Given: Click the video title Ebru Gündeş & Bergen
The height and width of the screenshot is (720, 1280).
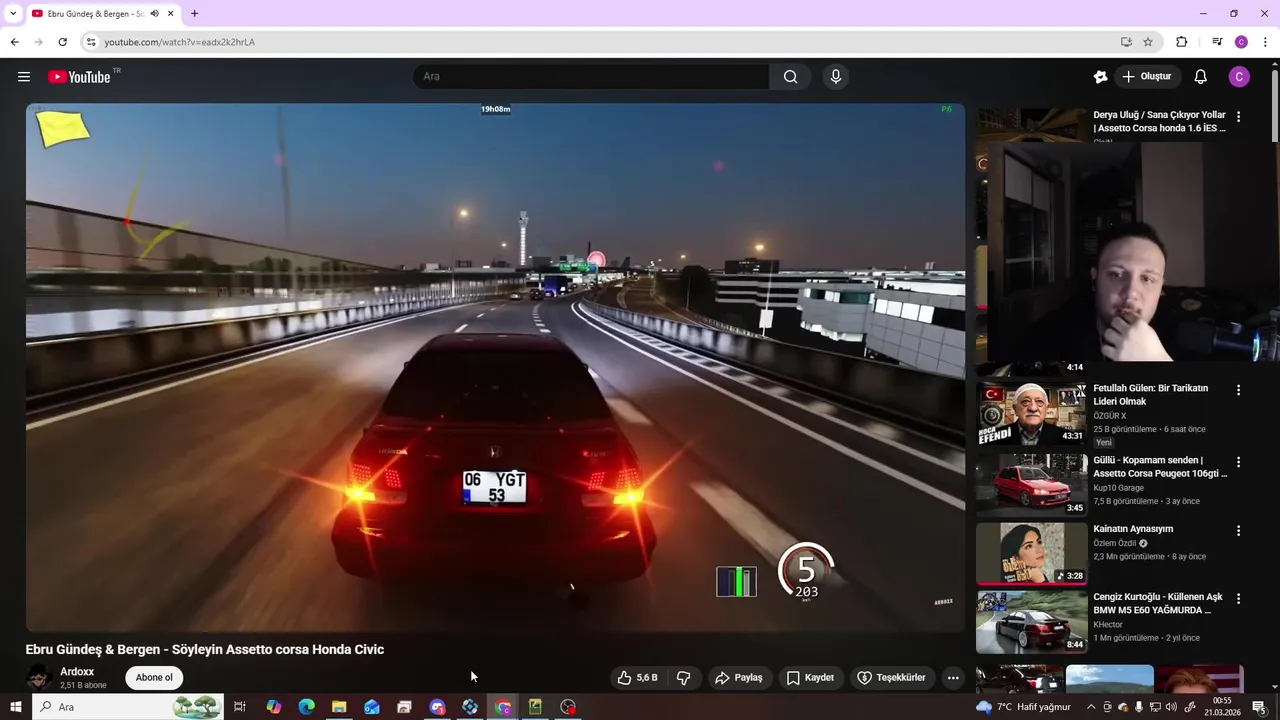Looking at the screenshot, I should (x=205, y=650).
